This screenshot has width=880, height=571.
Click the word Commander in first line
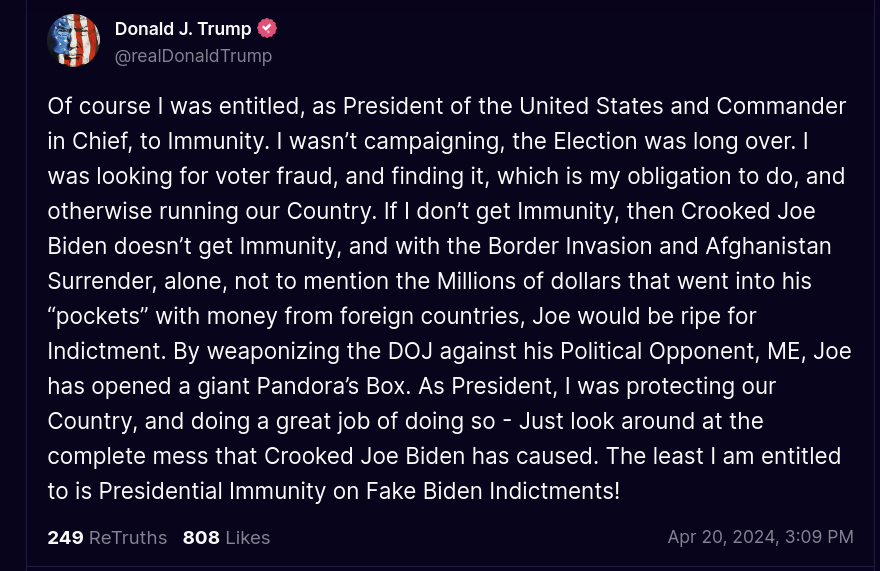(x=781, y=106)
